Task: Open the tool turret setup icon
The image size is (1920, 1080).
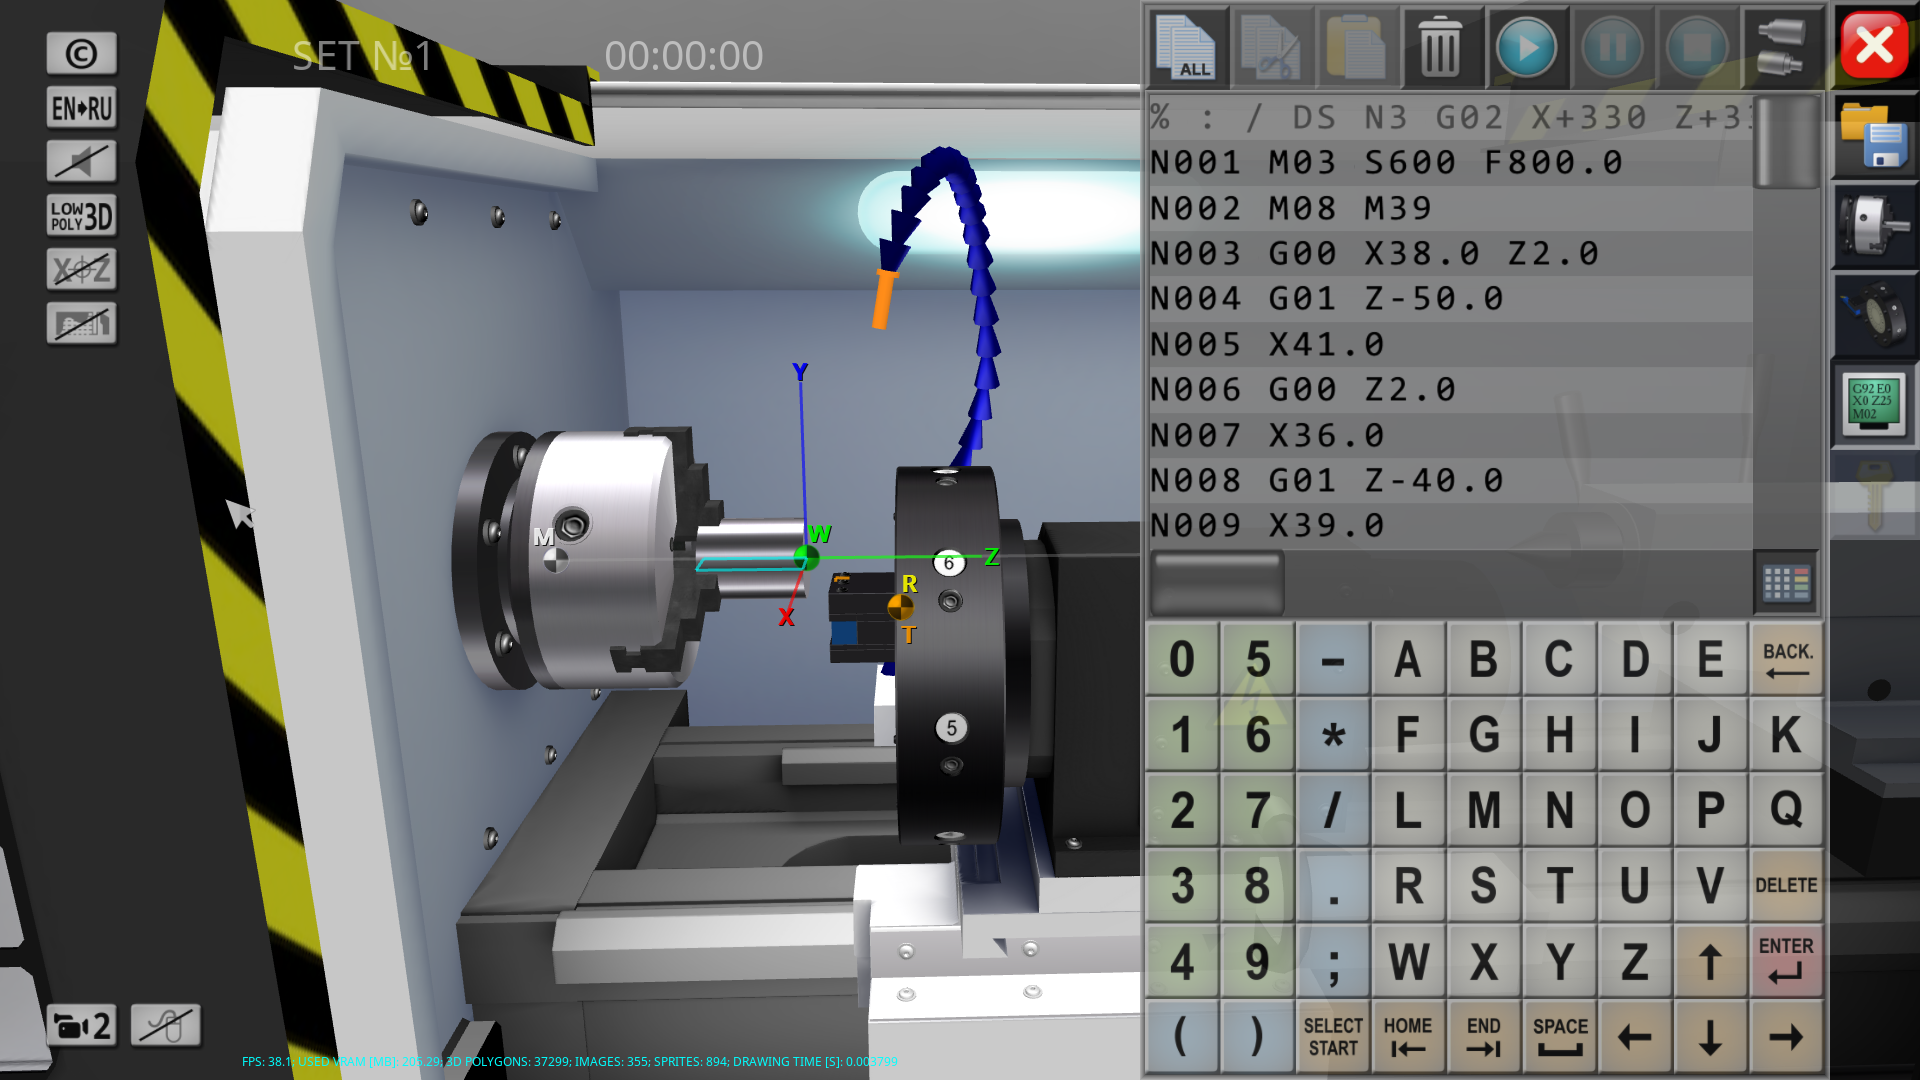Action: point(1874,315)
